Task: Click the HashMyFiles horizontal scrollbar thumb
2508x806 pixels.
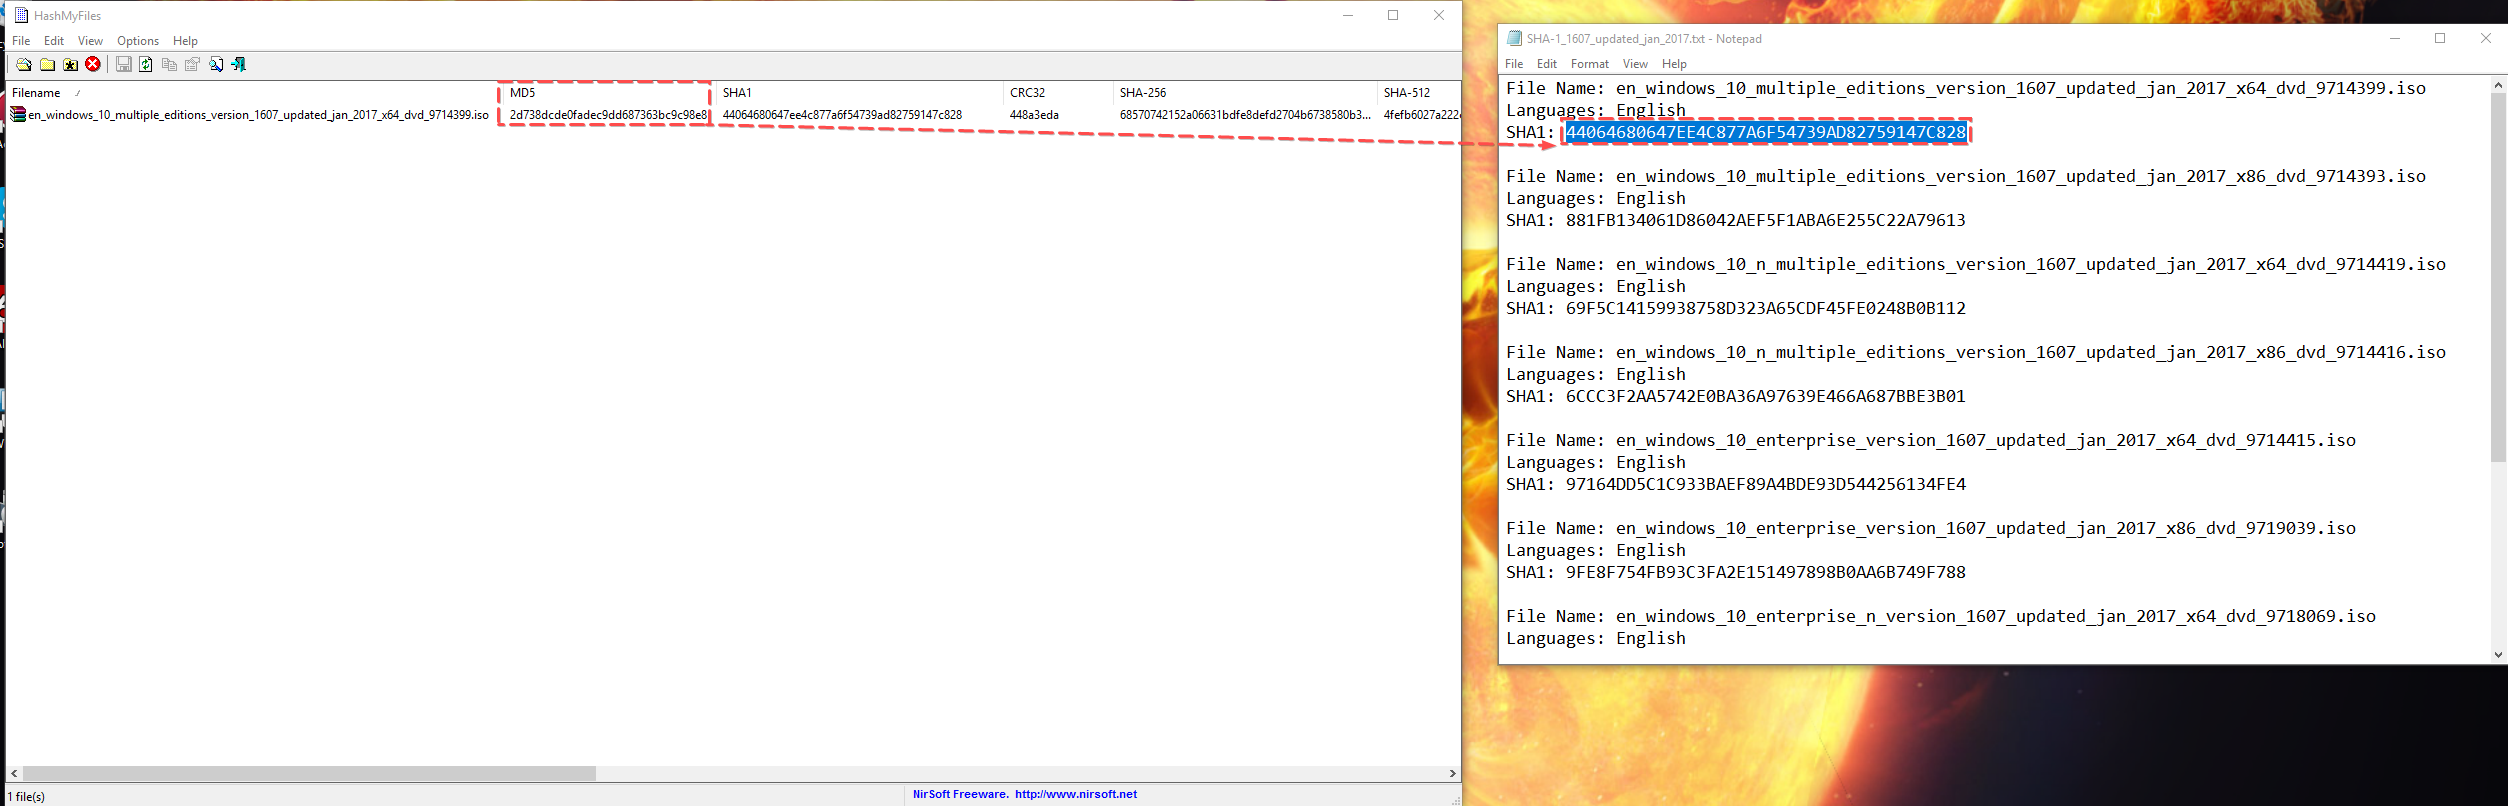Action: [x=309, y=773]
